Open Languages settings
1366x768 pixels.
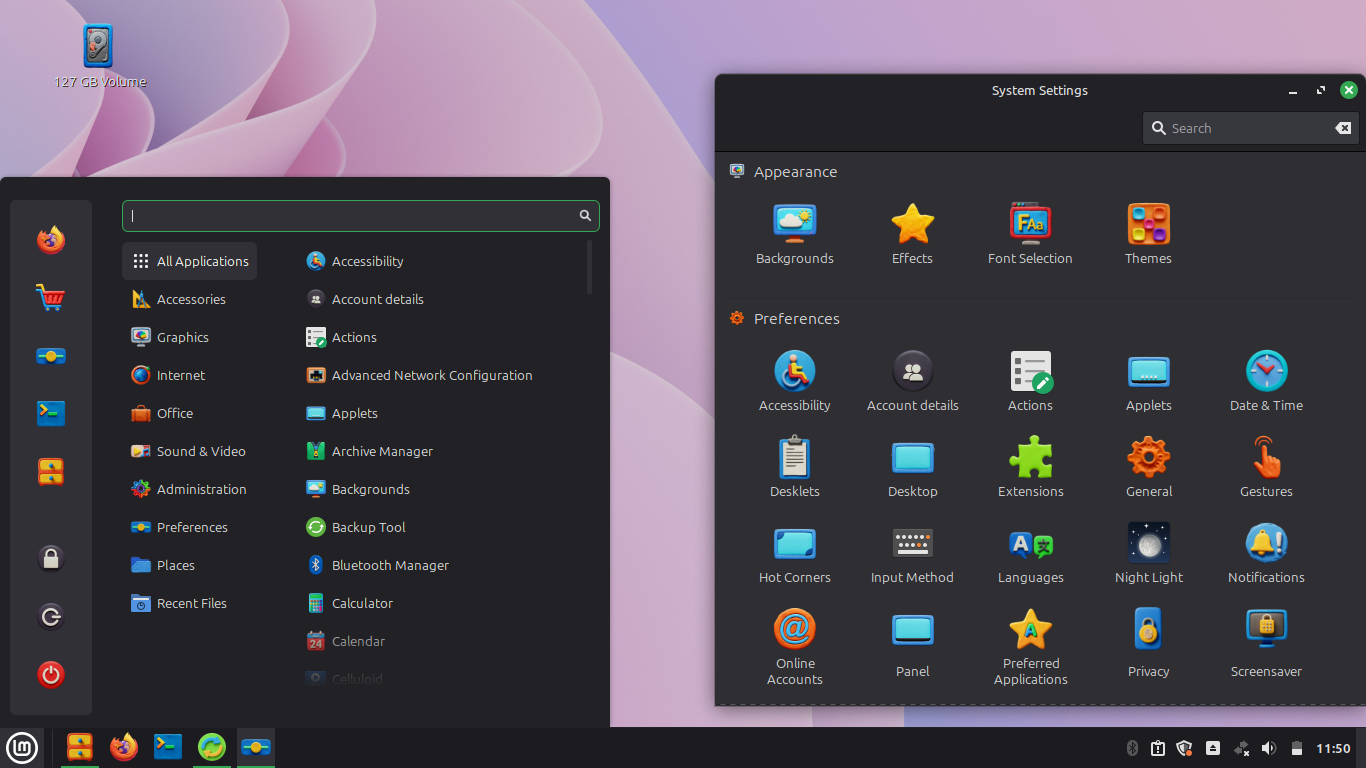pos(1030,554)
